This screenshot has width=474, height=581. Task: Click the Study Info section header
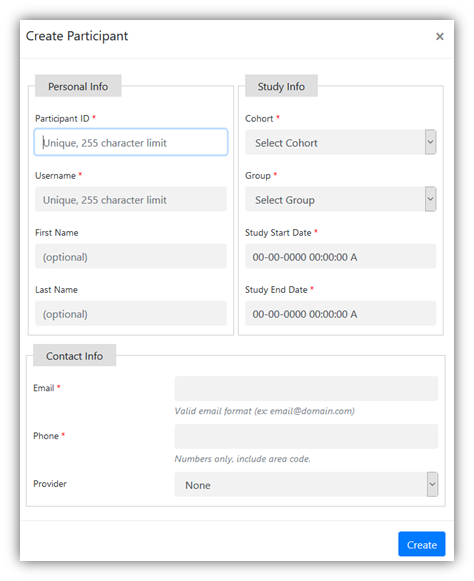pyautogui.click(x=281, y=86)
